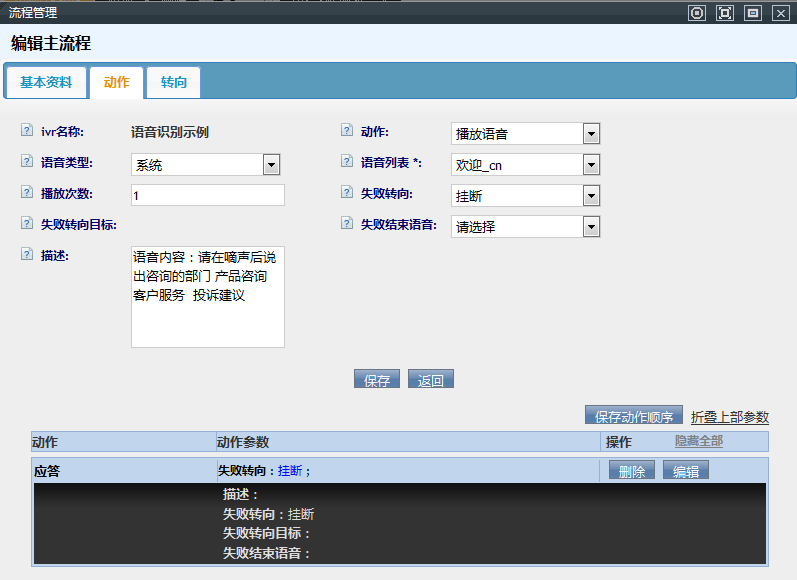Viewport: 797px width, 580px height.
Task: Click help icon beside ivr名称
Action: click(x=27, y=131)
